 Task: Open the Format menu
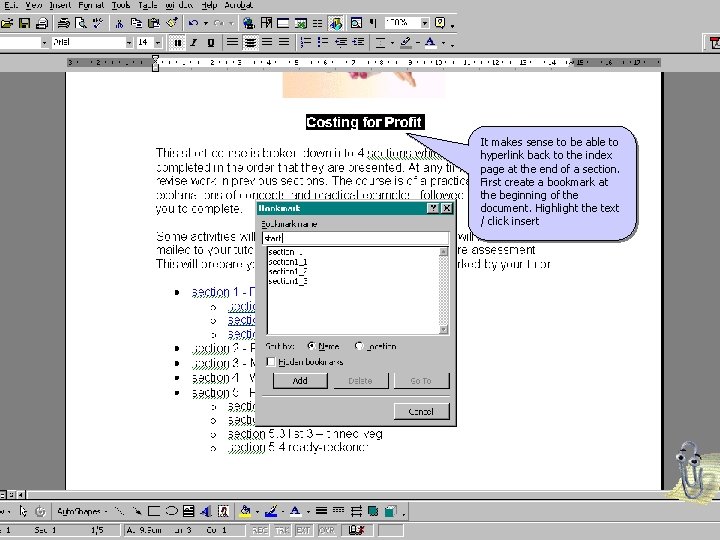pos(91,5)
